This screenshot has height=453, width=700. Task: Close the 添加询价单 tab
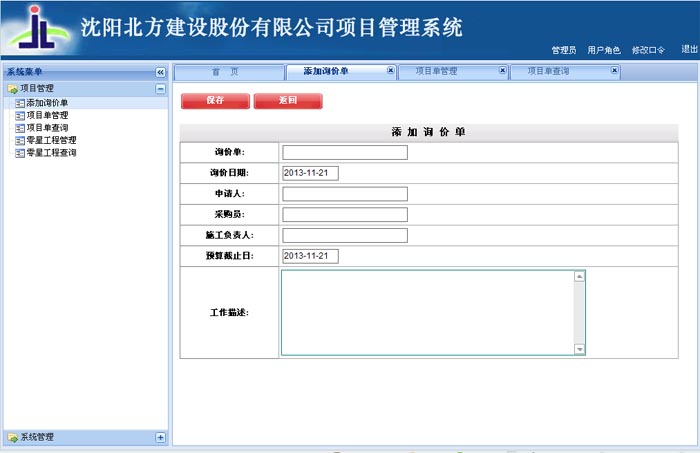click(x=390, y=71)
